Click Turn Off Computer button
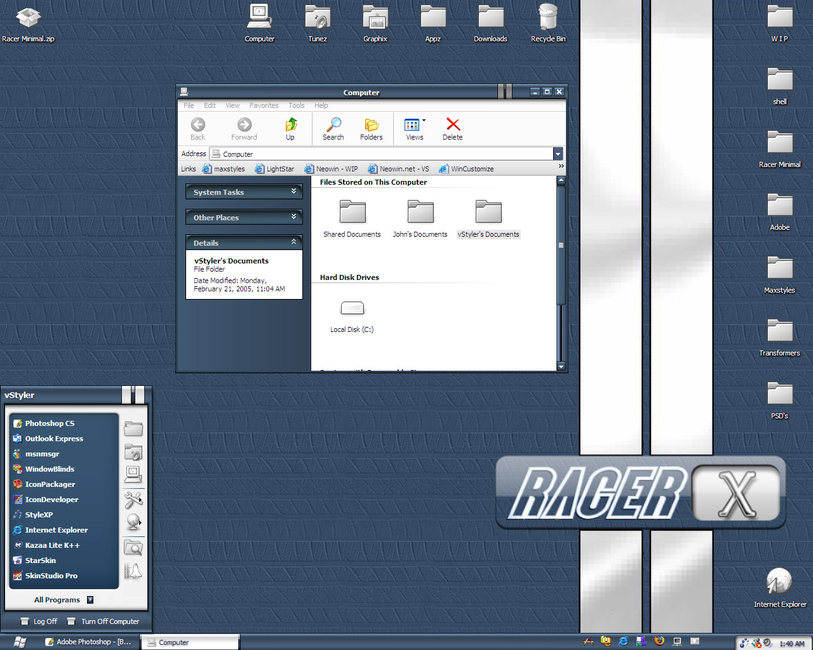 (103, 621)
